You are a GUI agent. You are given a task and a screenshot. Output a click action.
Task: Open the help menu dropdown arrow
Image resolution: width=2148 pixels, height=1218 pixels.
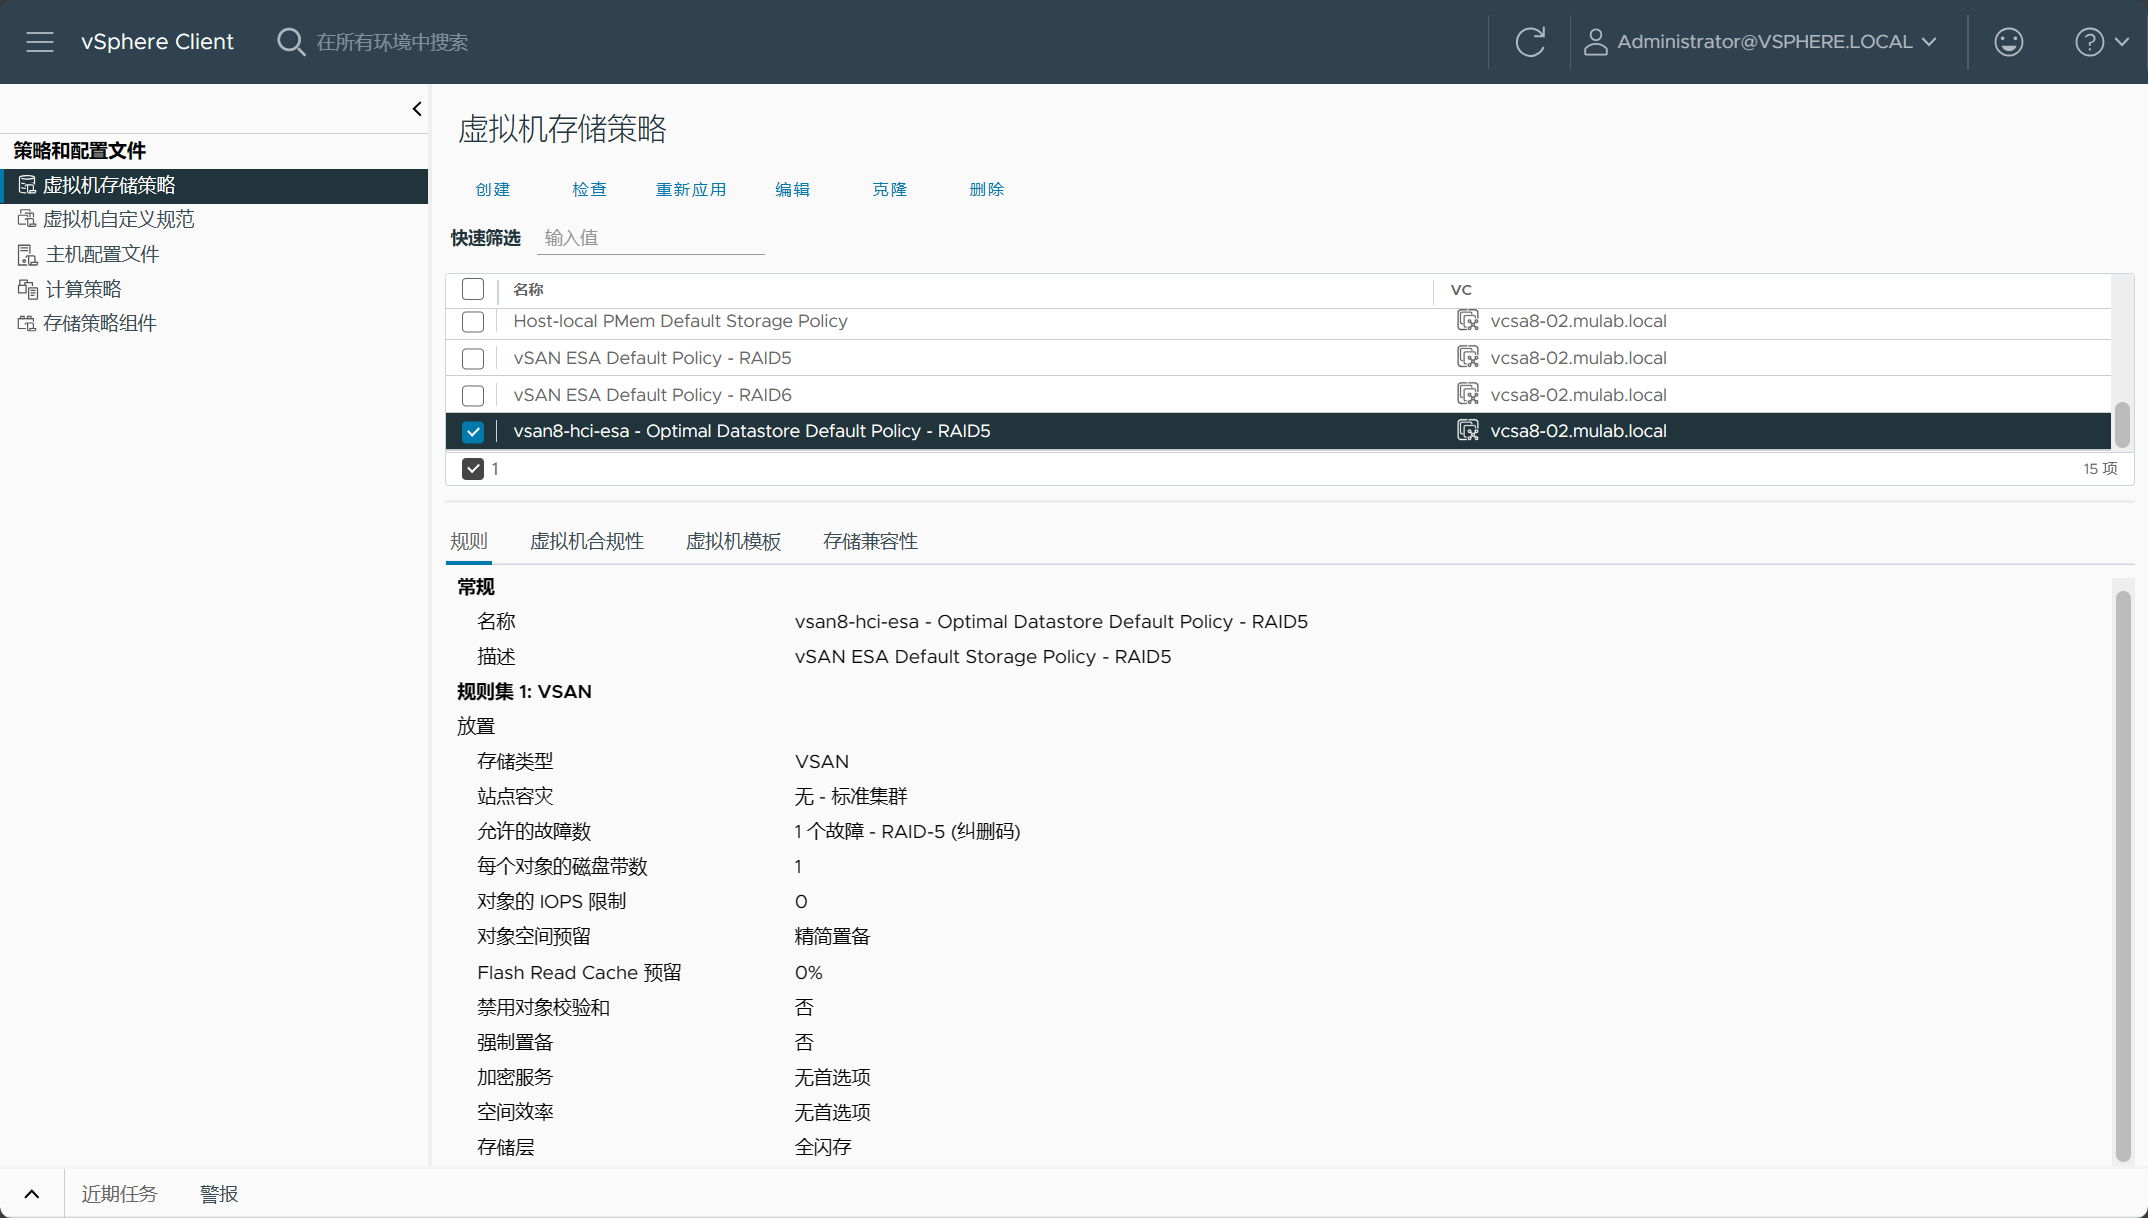click(x=2122, y=42)
